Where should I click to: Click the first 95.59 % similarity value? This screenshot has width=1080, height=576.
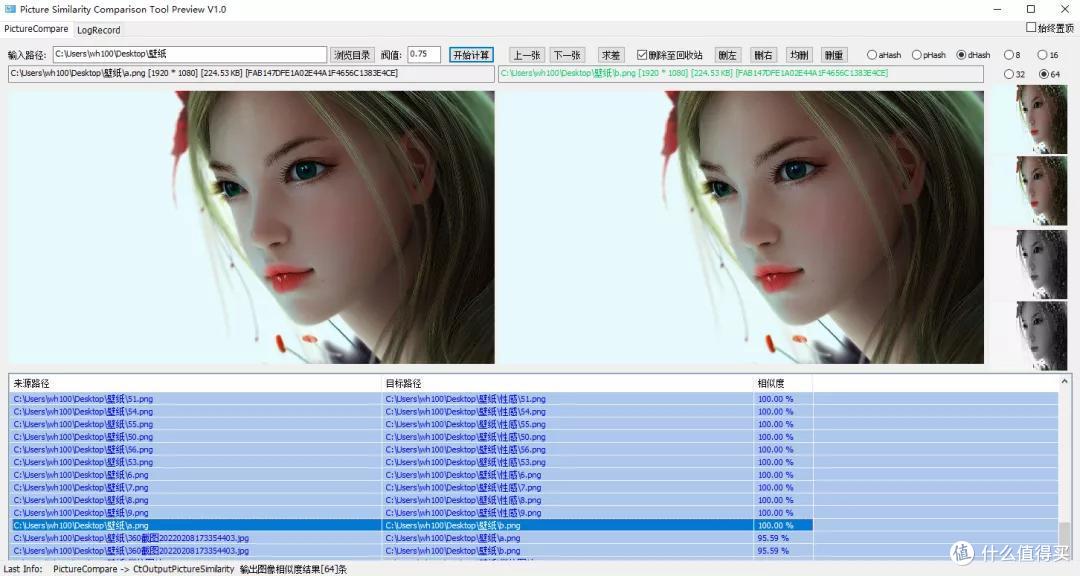tap(773, 538)
